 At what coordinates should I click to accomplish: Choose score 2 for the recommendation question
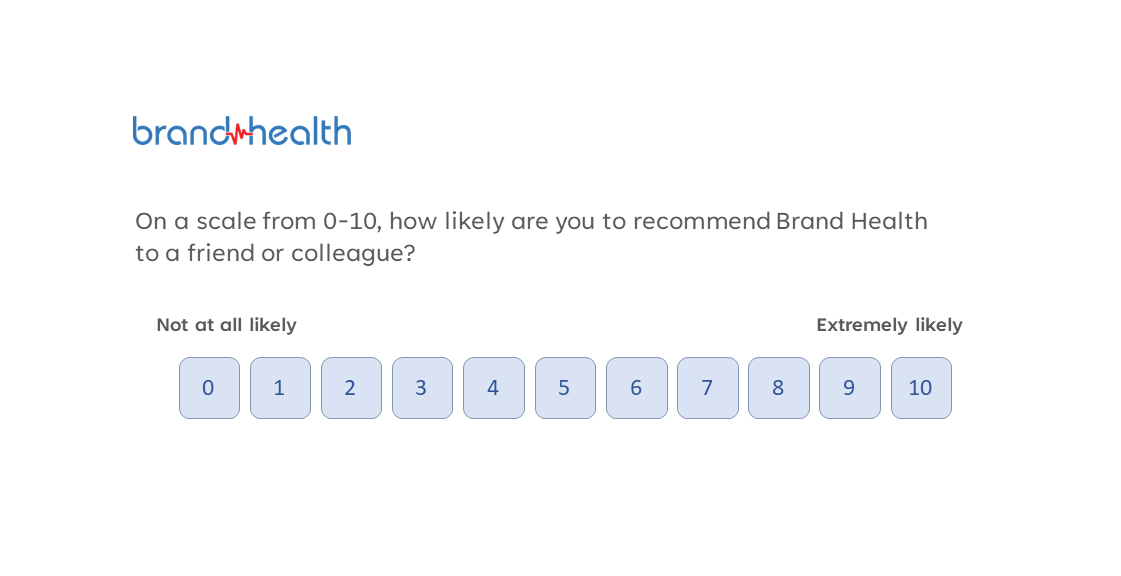point(351,388)
